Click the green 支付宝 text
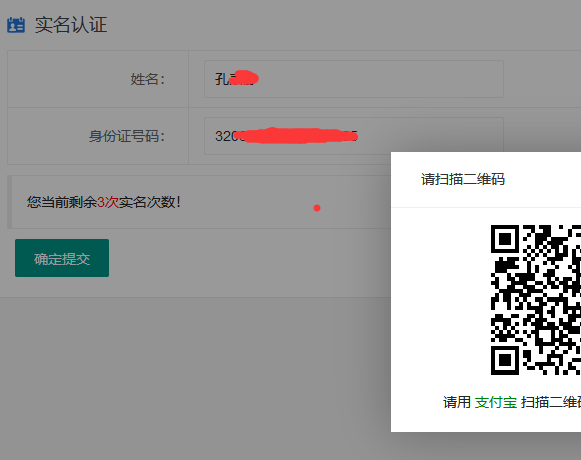The height and width of the screenshot is (460, 581). 496,402
